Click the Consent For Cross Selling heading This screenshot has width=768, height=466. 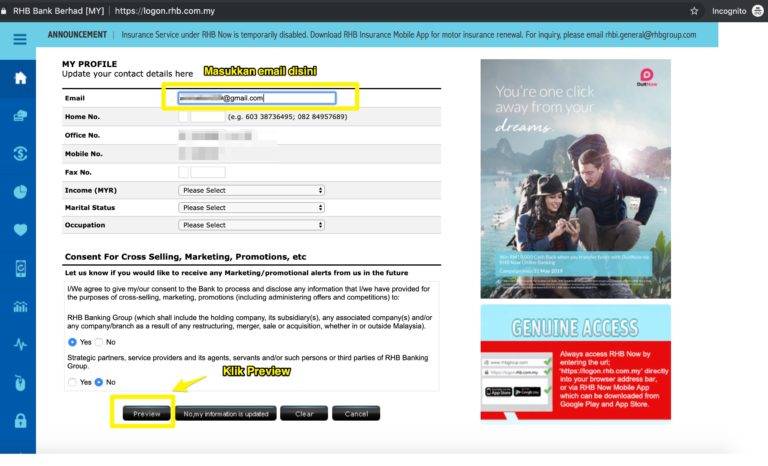[x=185, y=257]
